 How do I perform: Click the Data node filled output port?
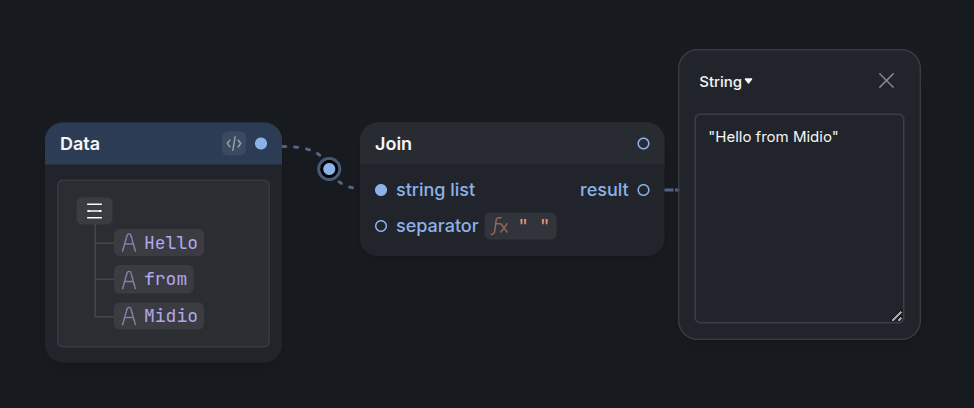261,143
